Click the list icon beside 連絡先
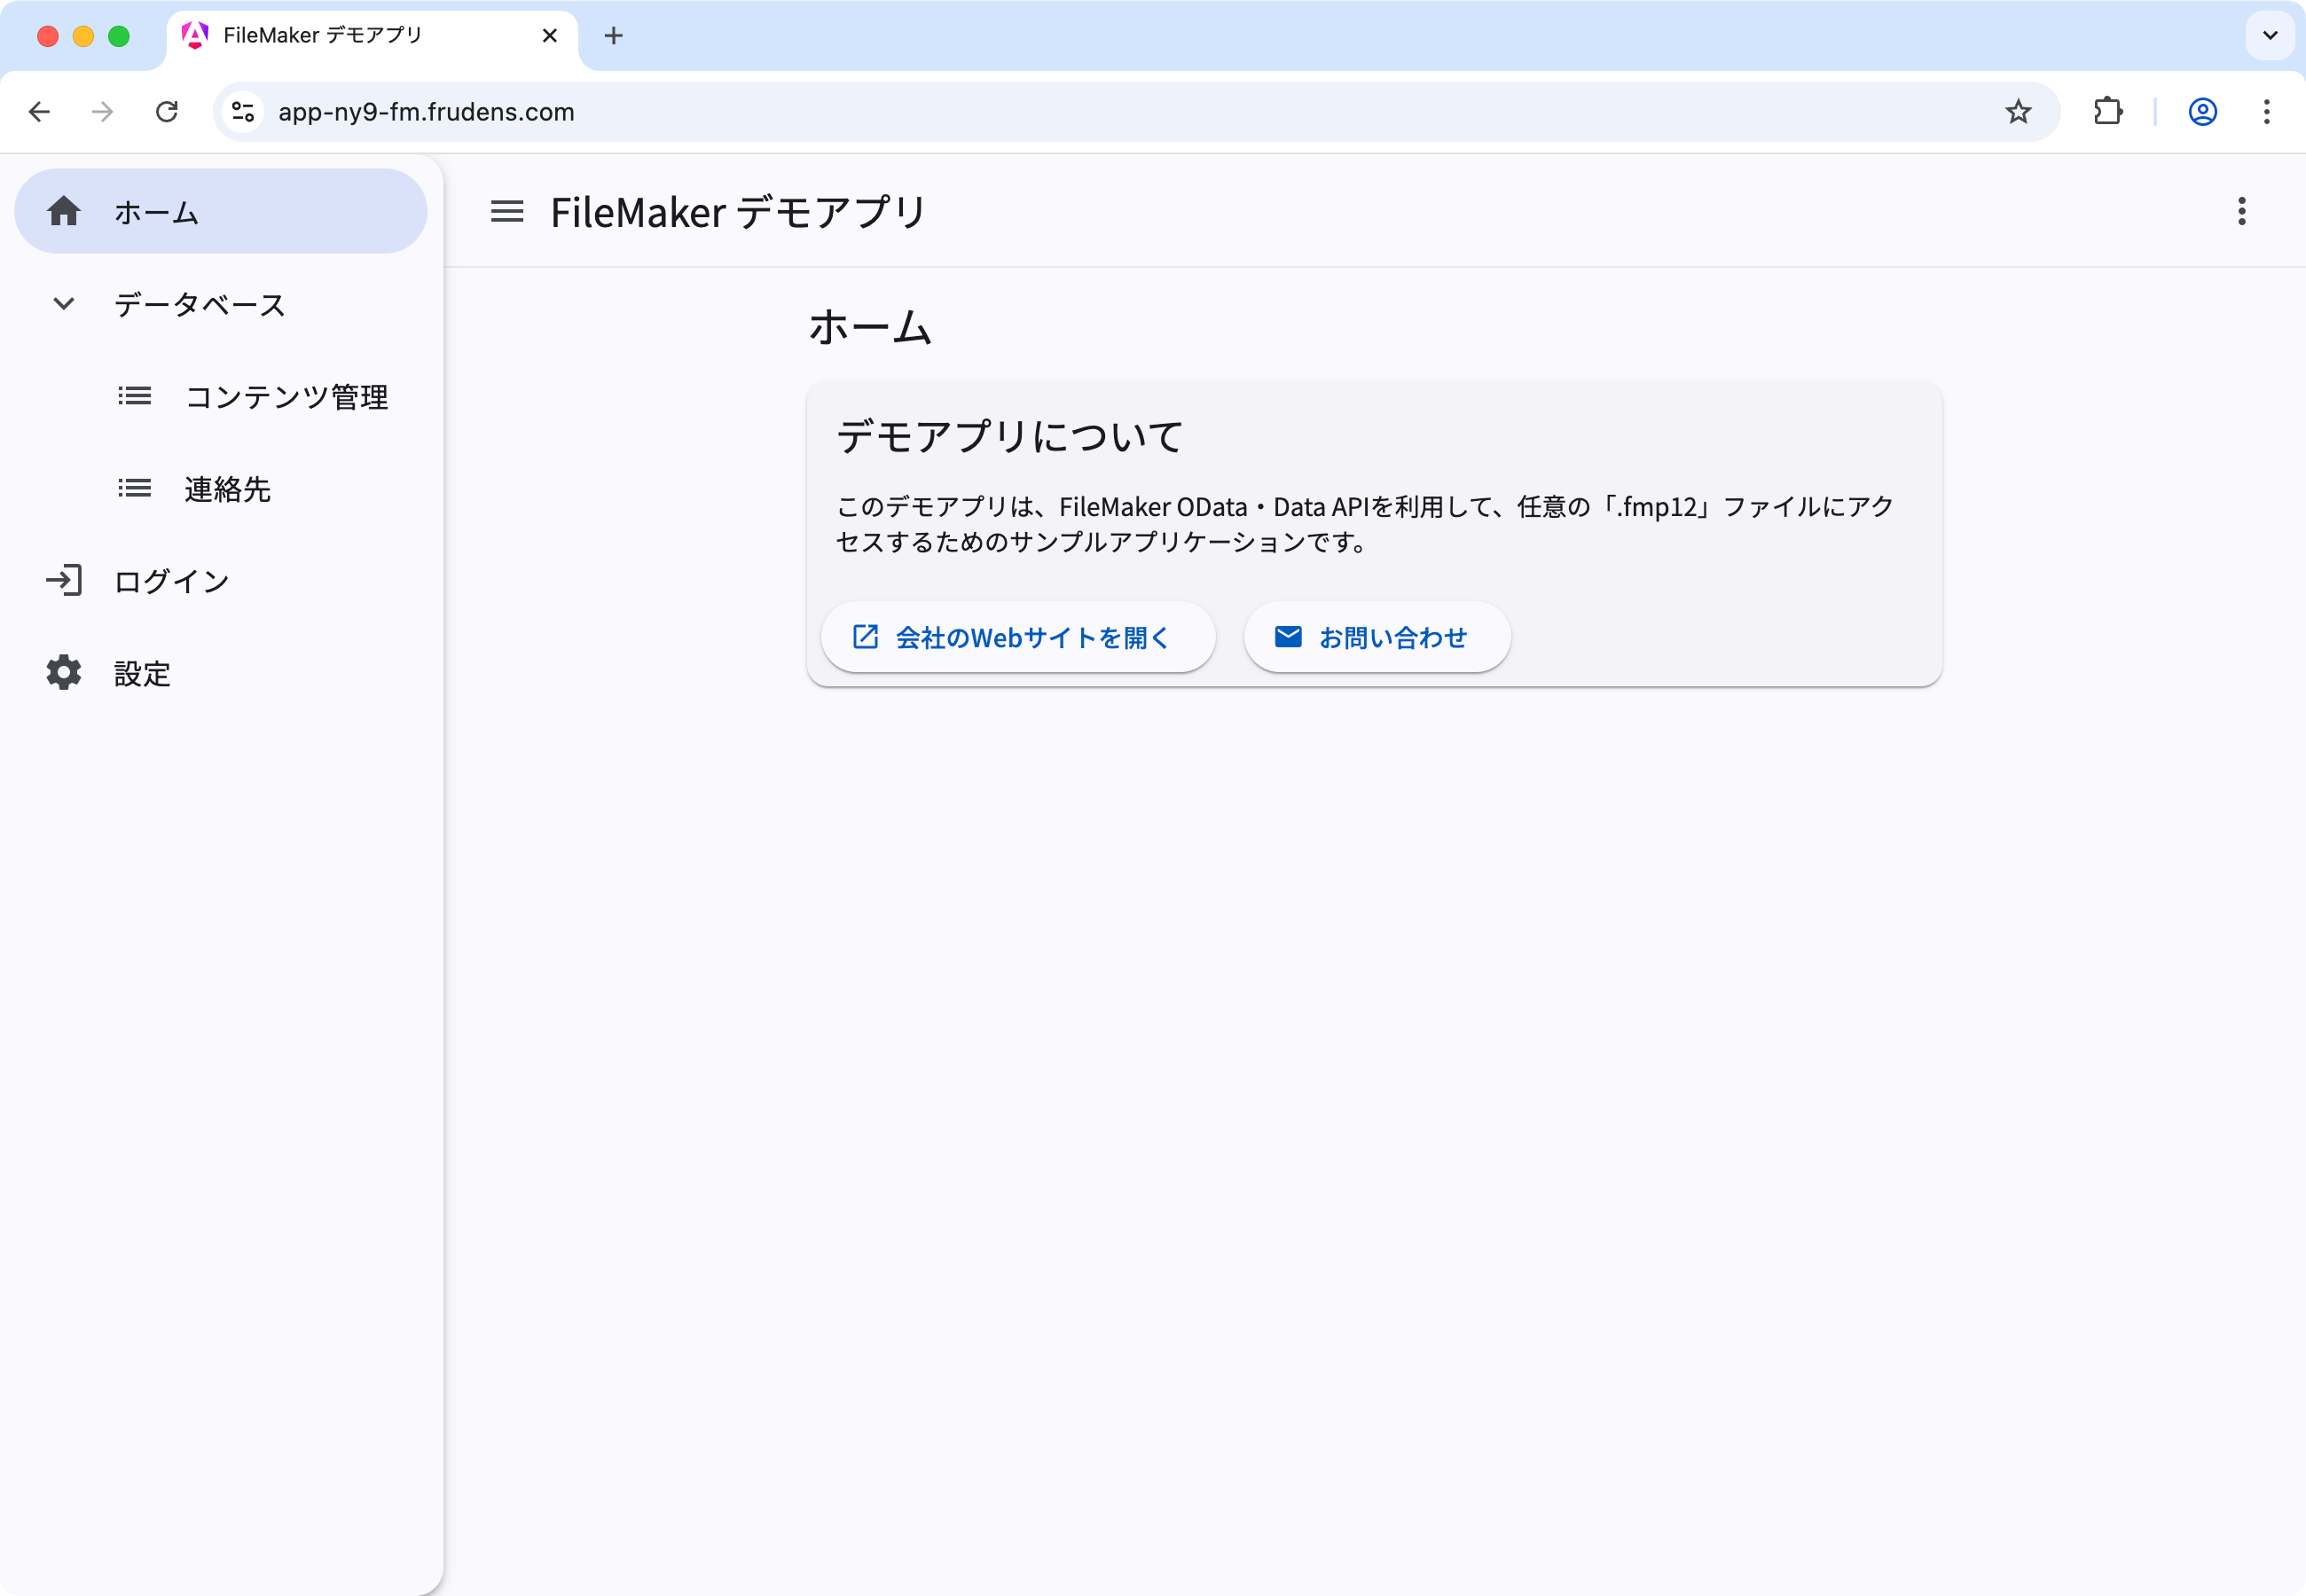 (134, 489)
